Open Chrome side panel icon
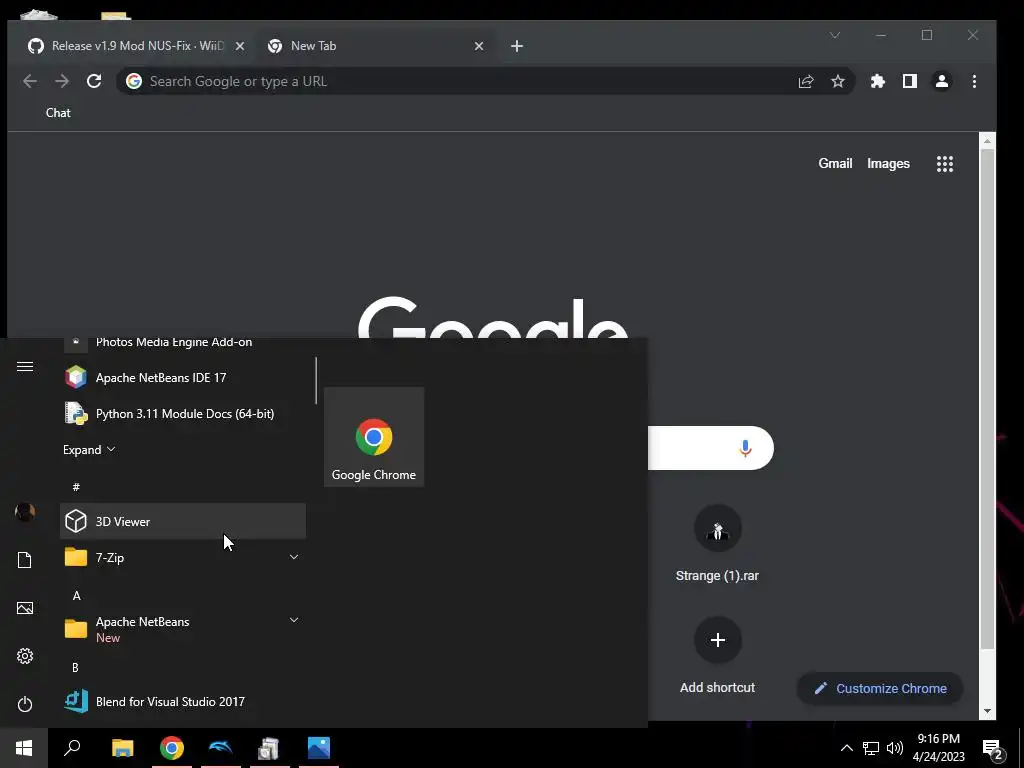The image size is (1024, 768). pos(910,81)
